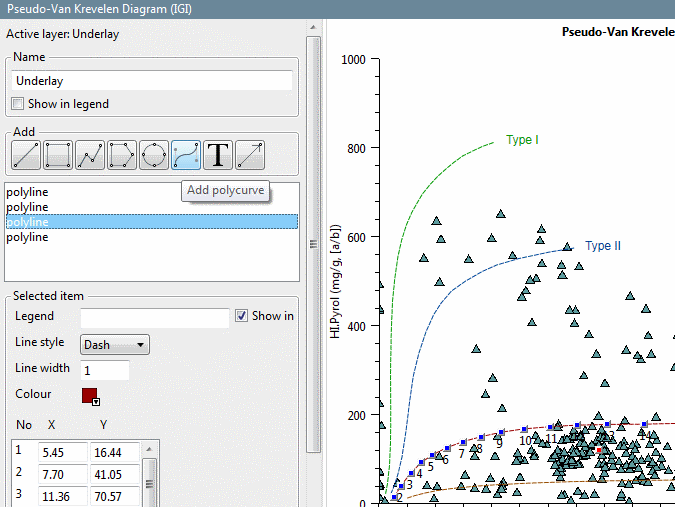The image size is (675, 507).
Task: Select the Add ellipse tool
Action: pyautogui.click(x=154, y=155)
